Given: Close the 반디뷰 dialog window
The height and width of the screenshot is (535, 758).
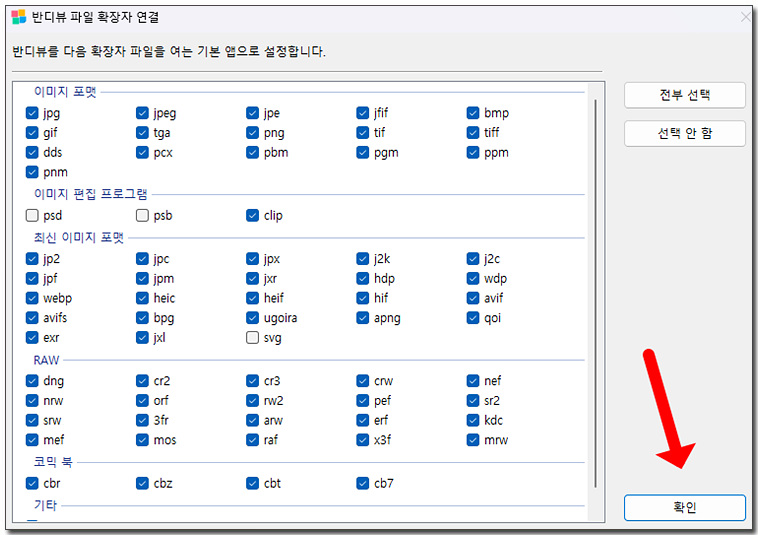Looking at the screenshot, I should pyautogui.click(x=746, y=17).
